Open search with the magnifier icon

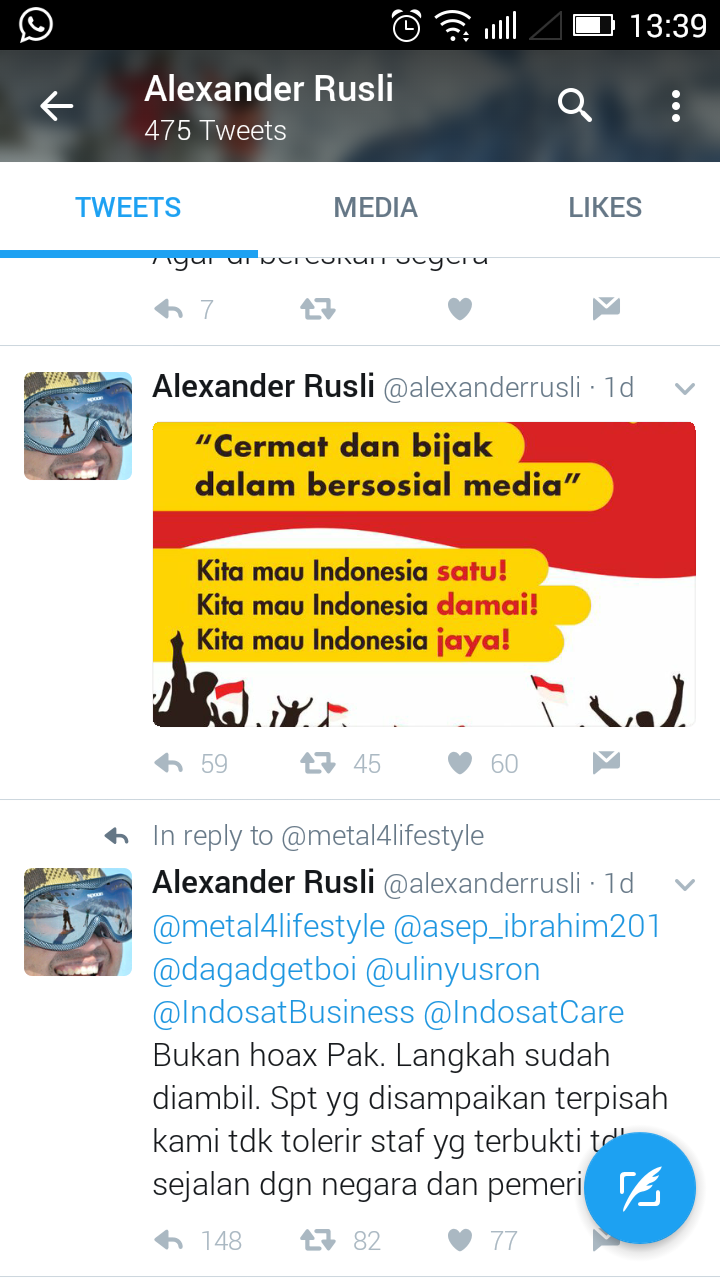(575, 105)
